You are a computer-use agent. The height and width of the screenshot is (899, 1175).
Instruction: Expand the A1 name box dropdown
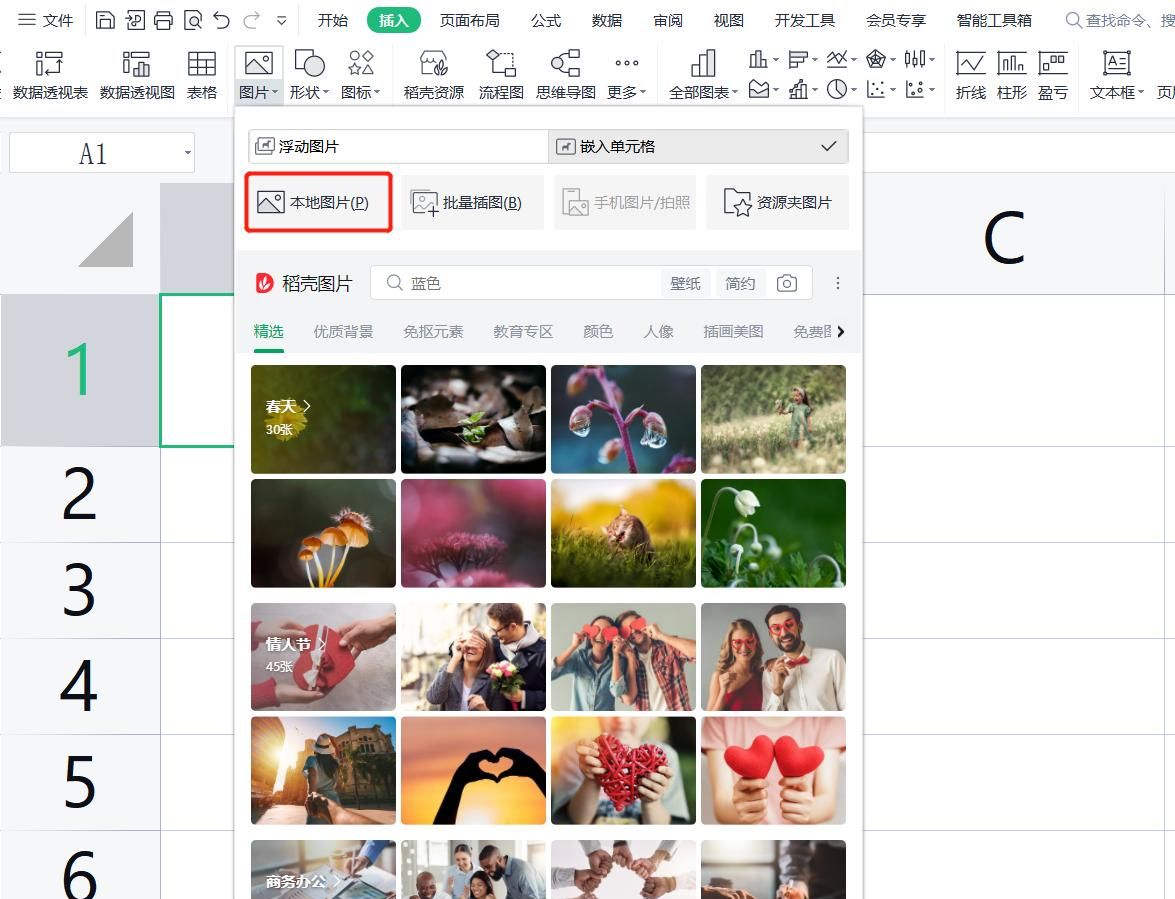point(187,153)
